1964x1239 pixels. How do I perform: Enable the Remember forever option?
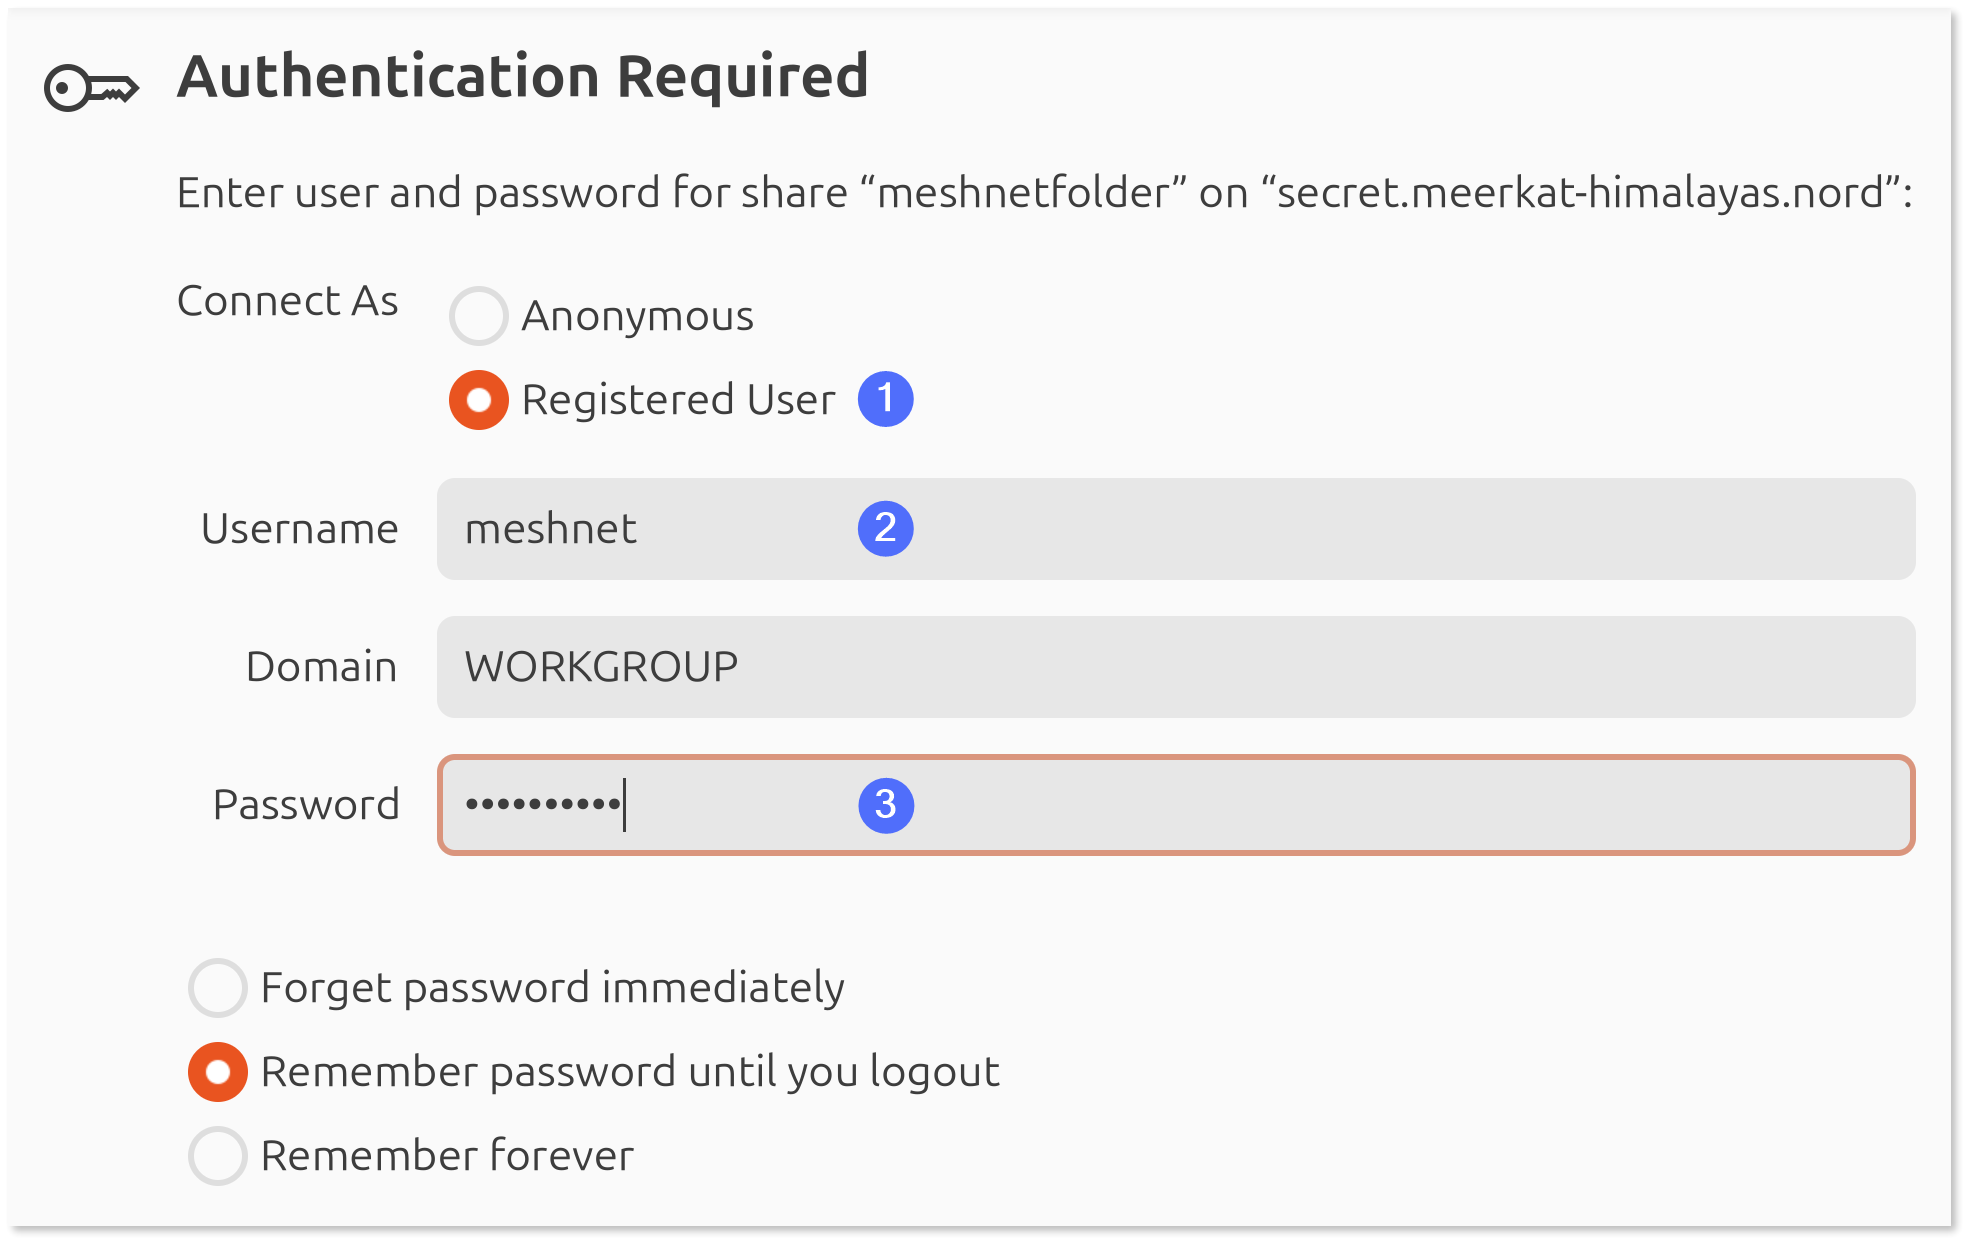(x=218, y=1156)
